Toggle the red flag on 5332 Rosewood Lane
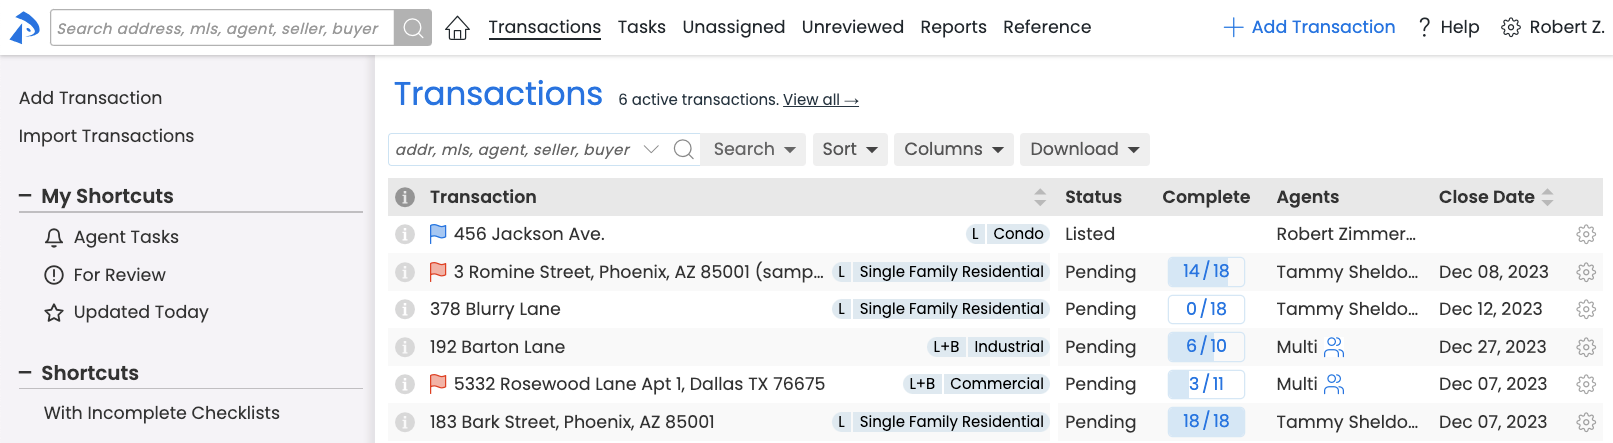This screenshot has height=443, width=1613. pyautogui.click(x=438, y=384)
